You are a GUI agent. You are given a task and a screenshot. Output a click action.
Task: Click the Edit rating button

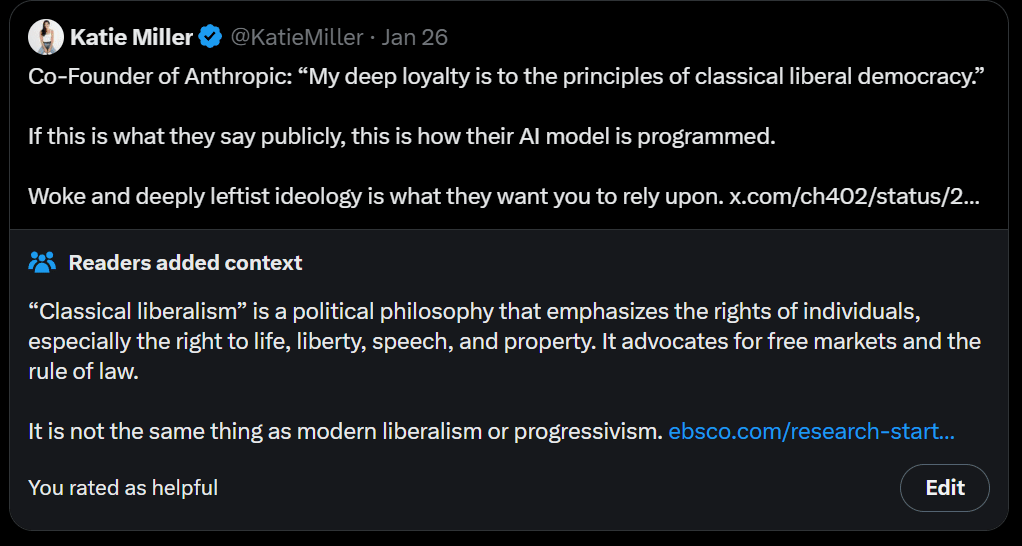click(944, 487)
